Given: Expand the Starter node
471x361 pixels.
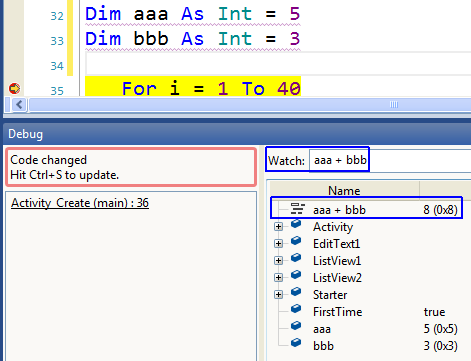Looking at the screenshot, I should 278,295.
